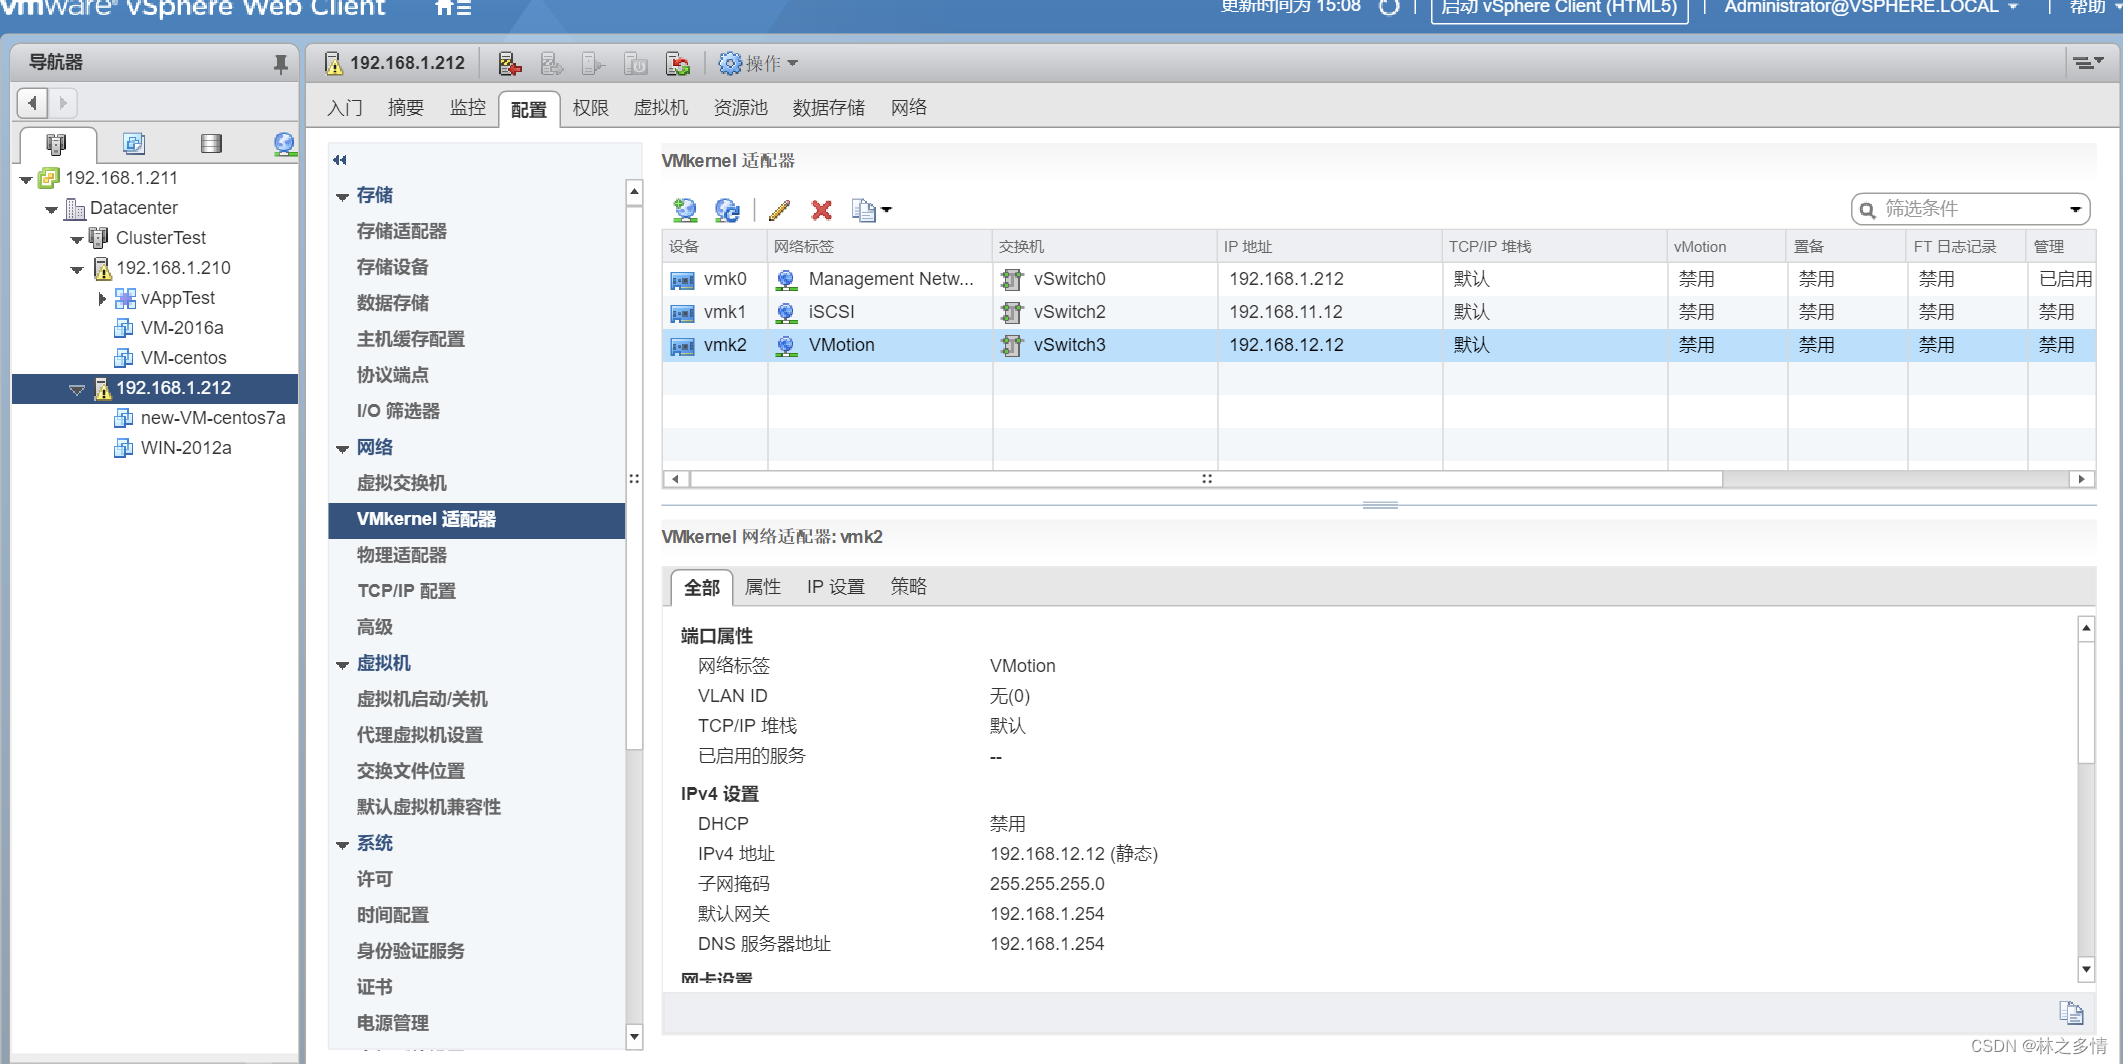
Task: Click vmk0 adapter row icon
Action: [682, 280]
